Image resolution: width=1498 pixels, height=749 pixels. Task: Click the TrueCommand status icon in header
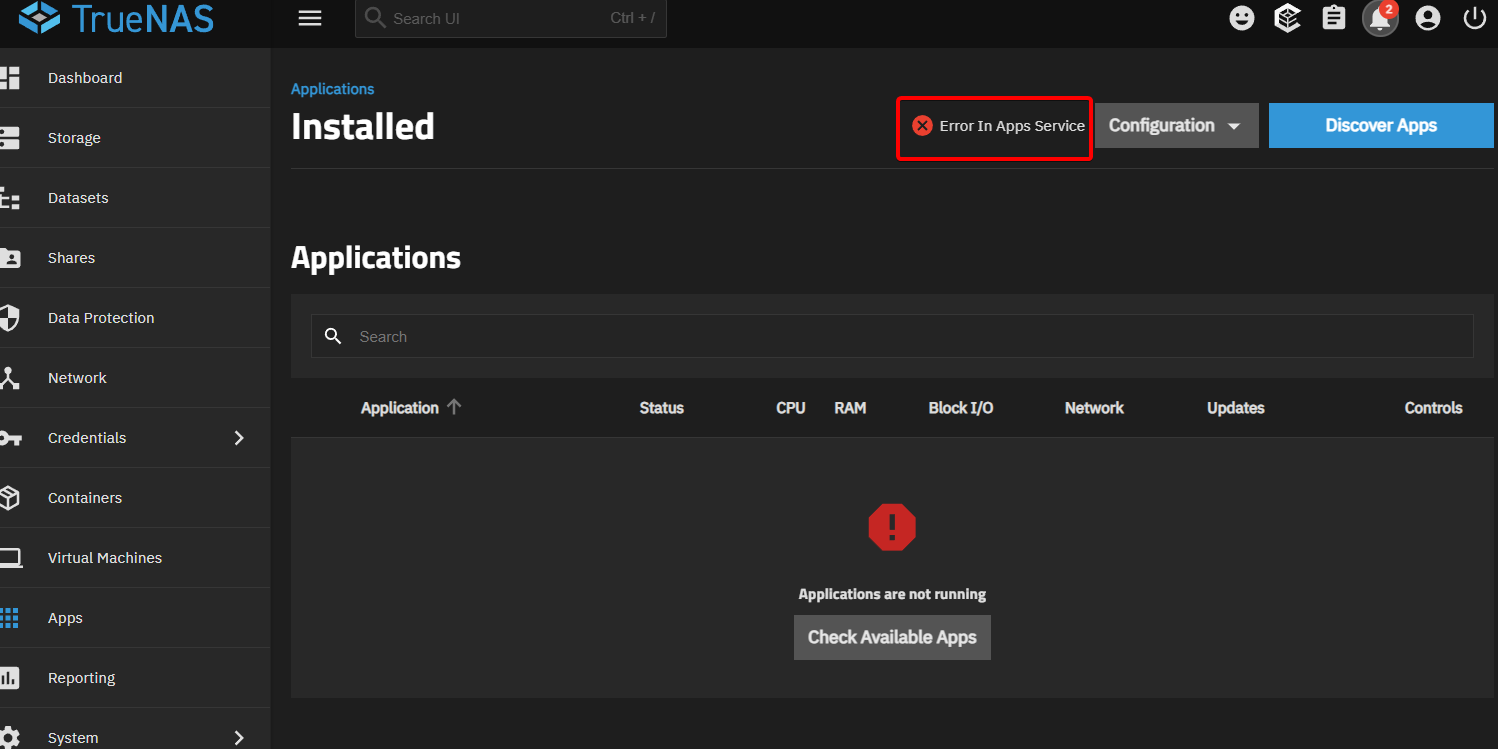tap(1287, 18)
